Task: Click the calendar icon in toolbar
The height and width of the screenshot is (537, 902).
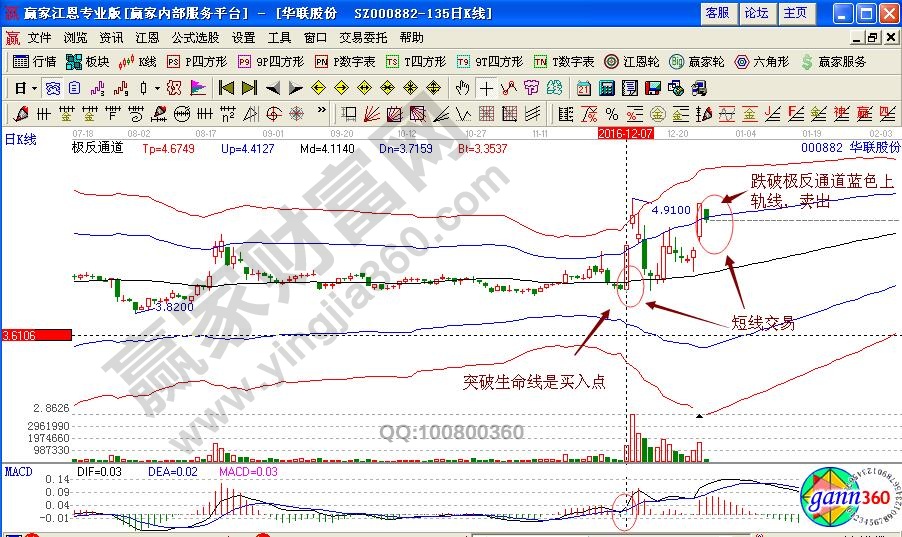Action: click(584, 87)
